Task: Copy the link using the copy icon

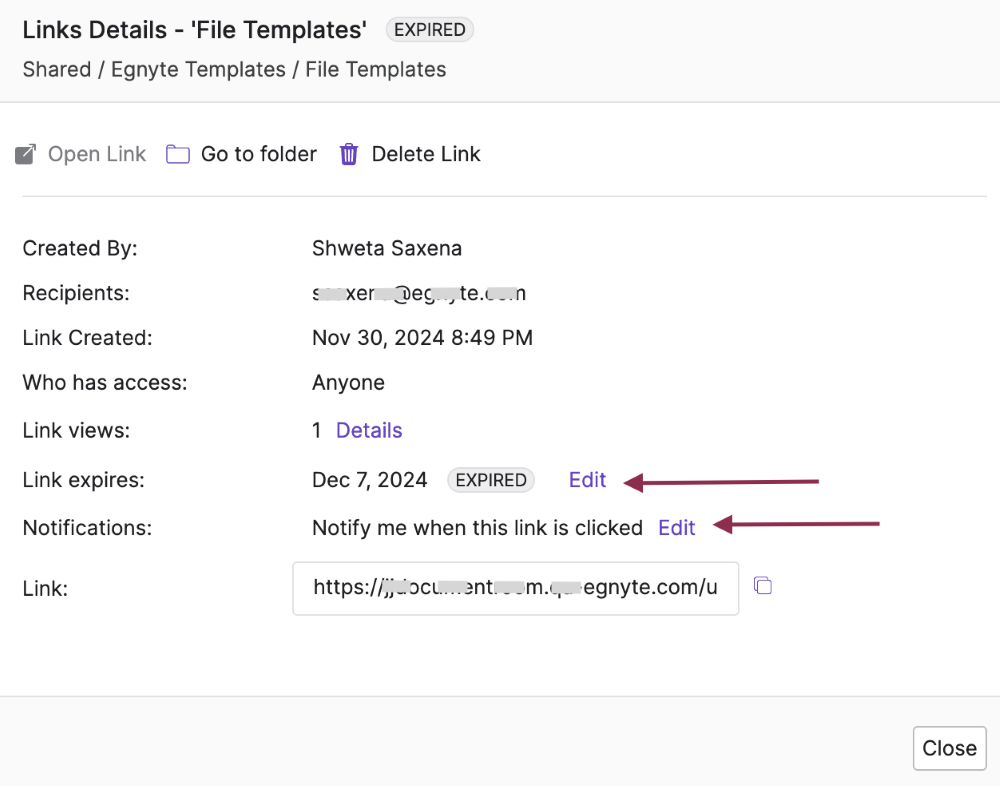Action: 763,586
